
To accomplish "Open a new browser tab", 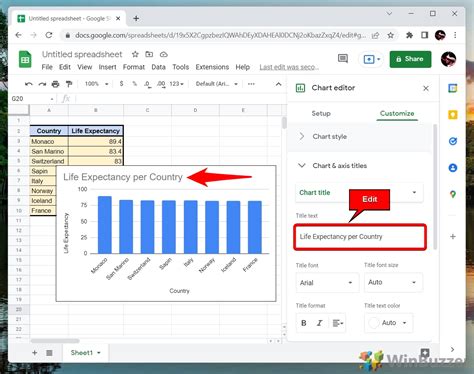I will [136, 18].
